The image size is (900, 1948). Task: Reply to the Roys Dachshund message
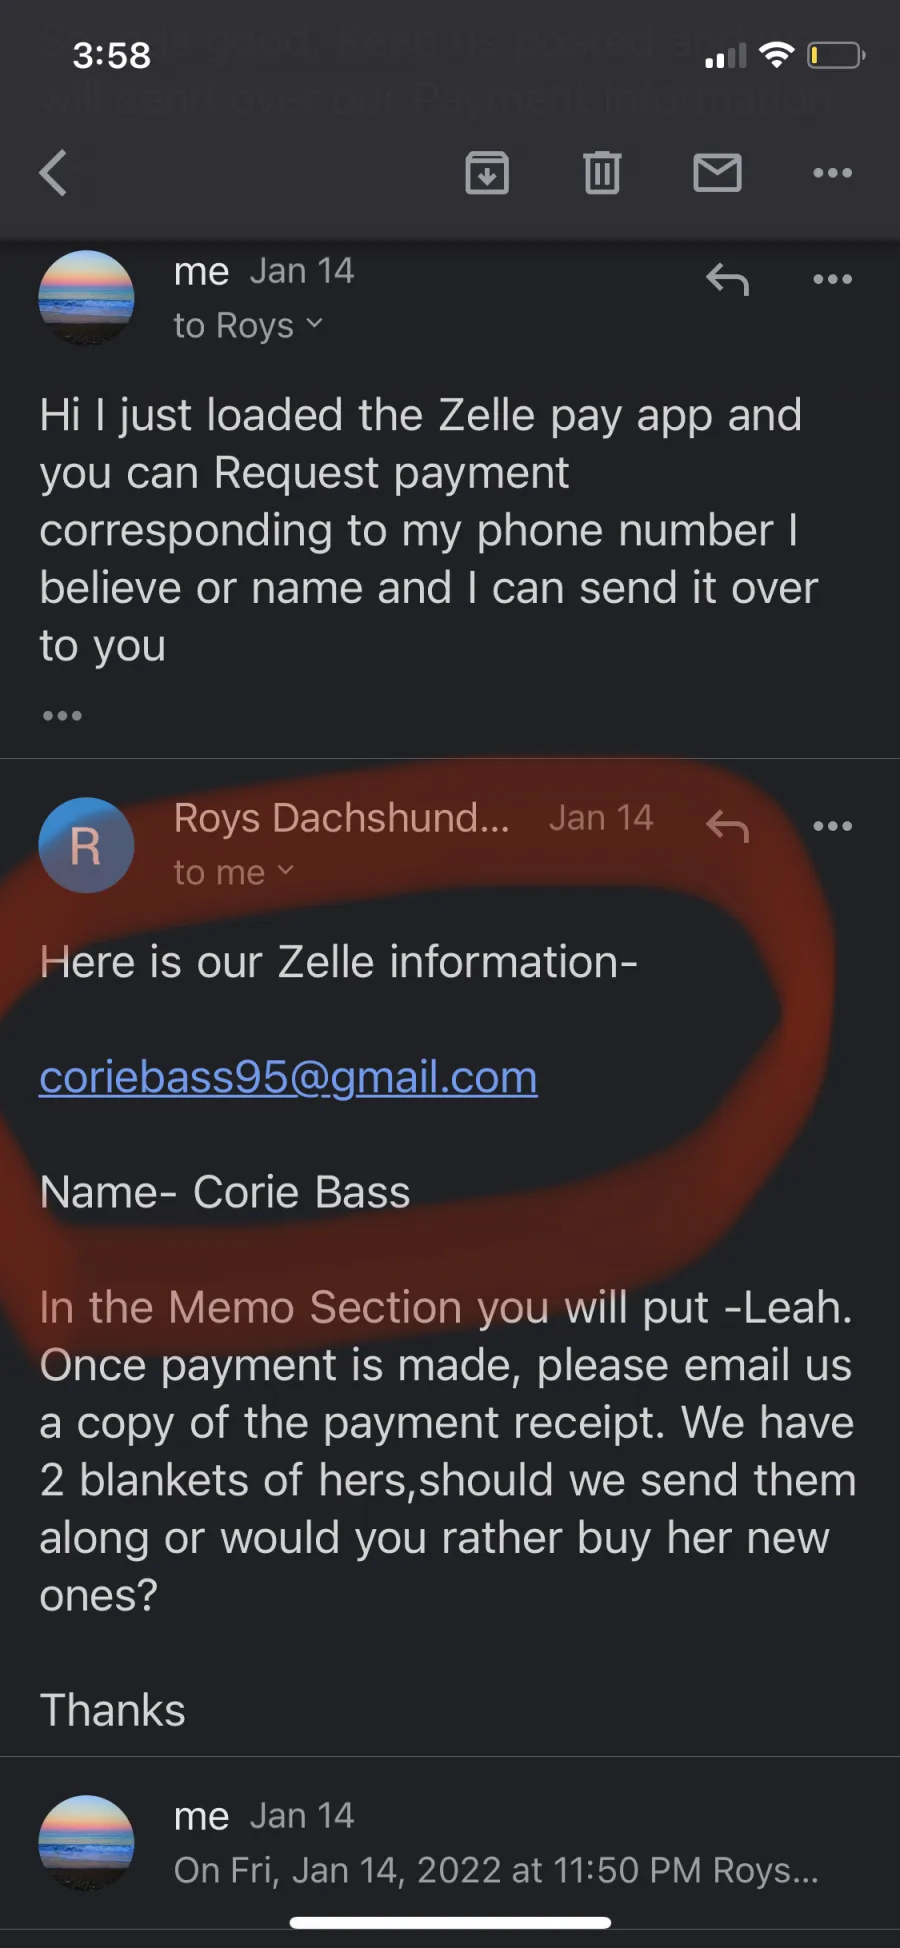pyautogui.click(x=727, y=826)
